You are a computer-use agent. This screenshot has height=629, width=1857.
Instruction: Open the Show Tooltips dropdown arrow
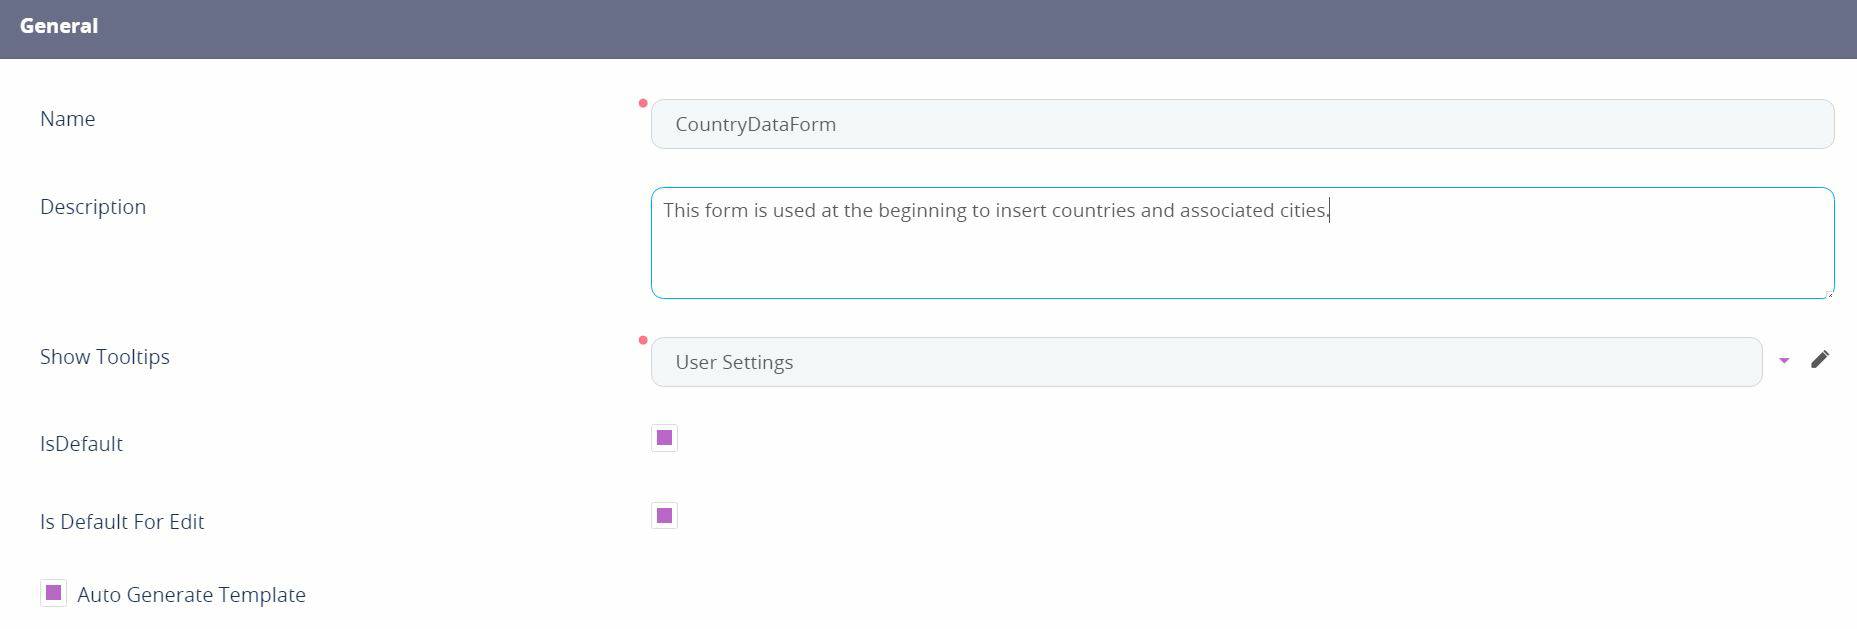click(1784, 360)
